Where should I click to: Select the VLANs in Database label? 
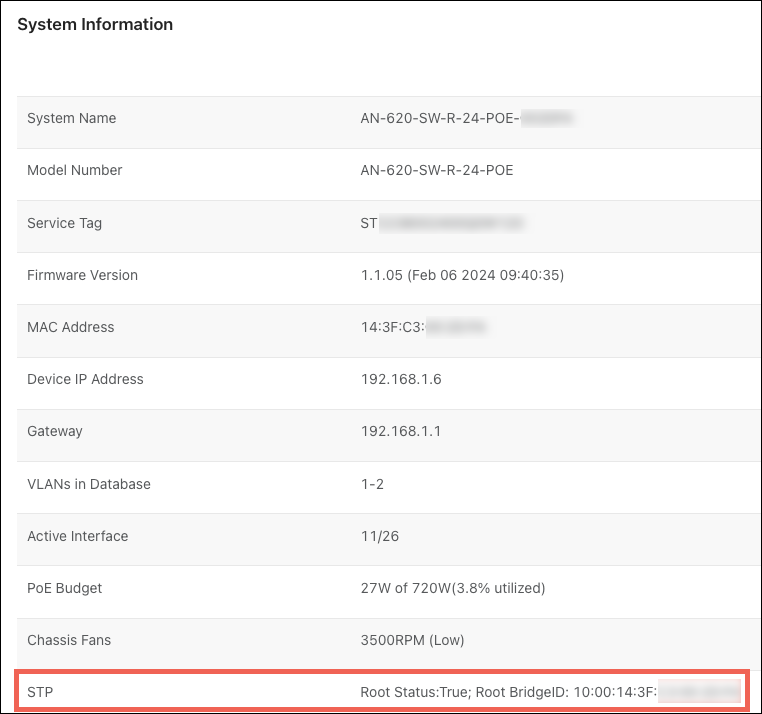click(88, 484)
